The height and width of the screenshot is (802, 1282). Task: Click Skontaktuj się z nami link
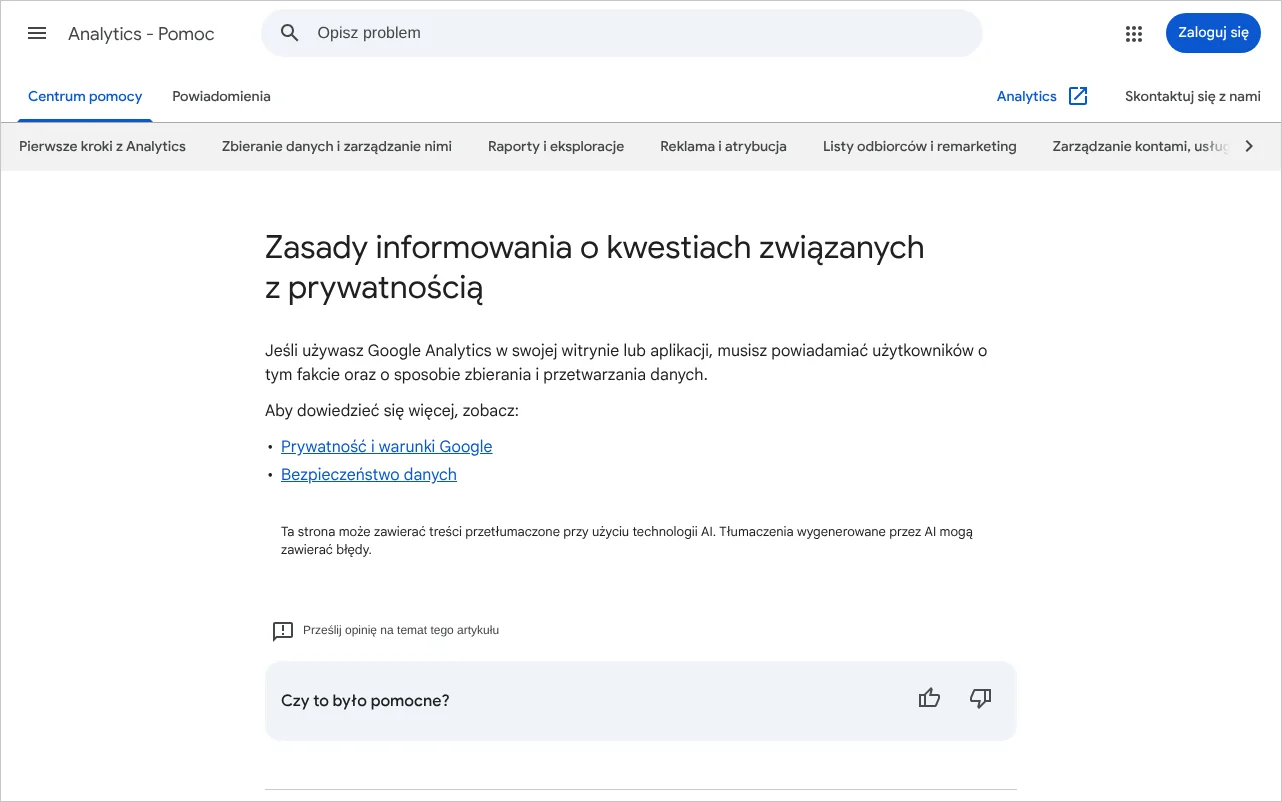click(x=1193, y=96)
